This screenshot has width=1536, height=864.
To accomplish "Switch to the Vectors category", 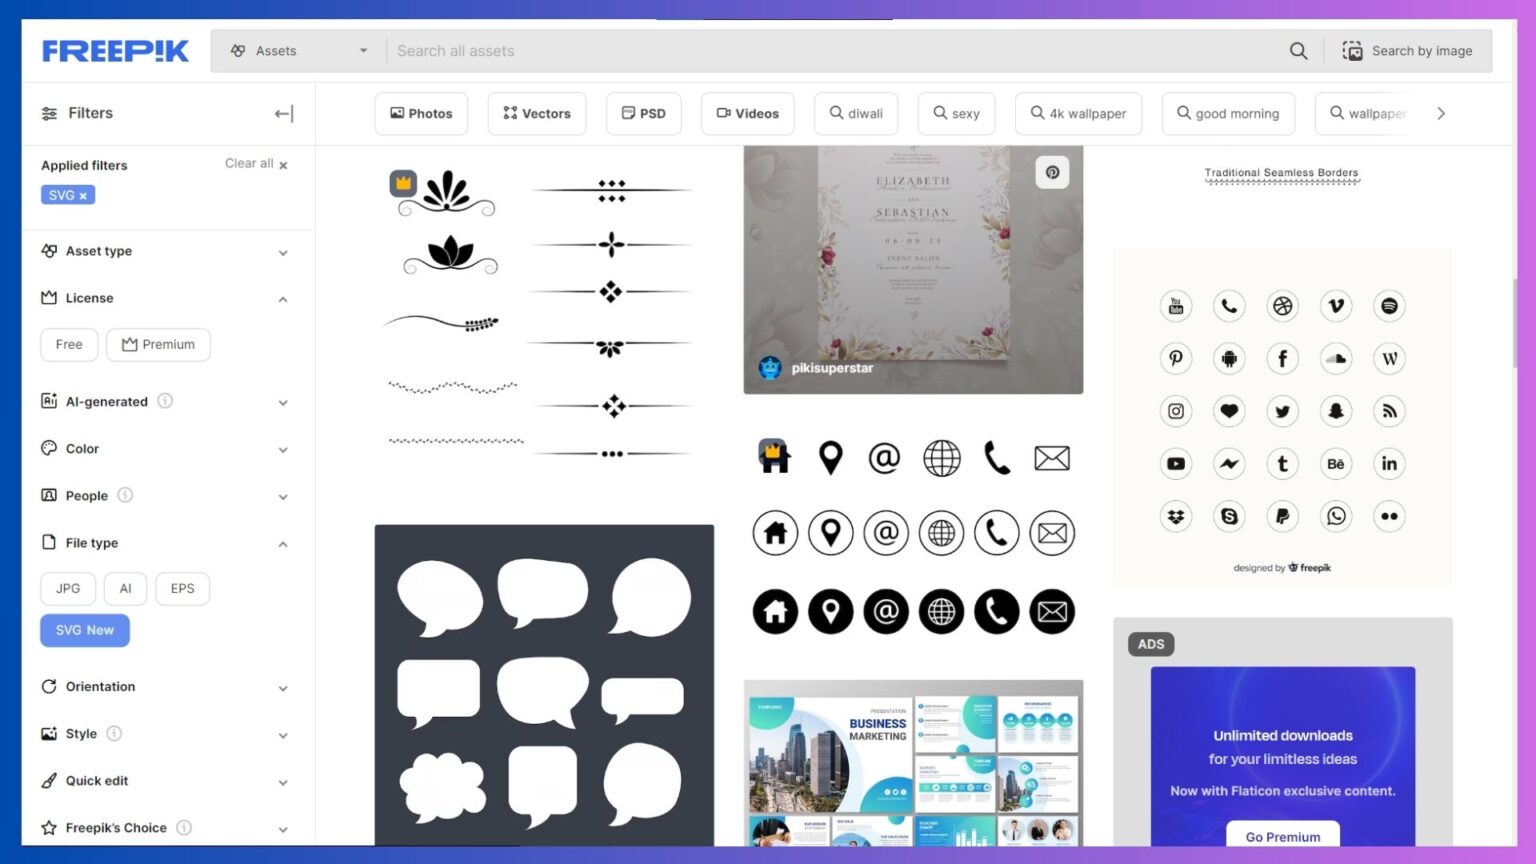I will point(536,113).
